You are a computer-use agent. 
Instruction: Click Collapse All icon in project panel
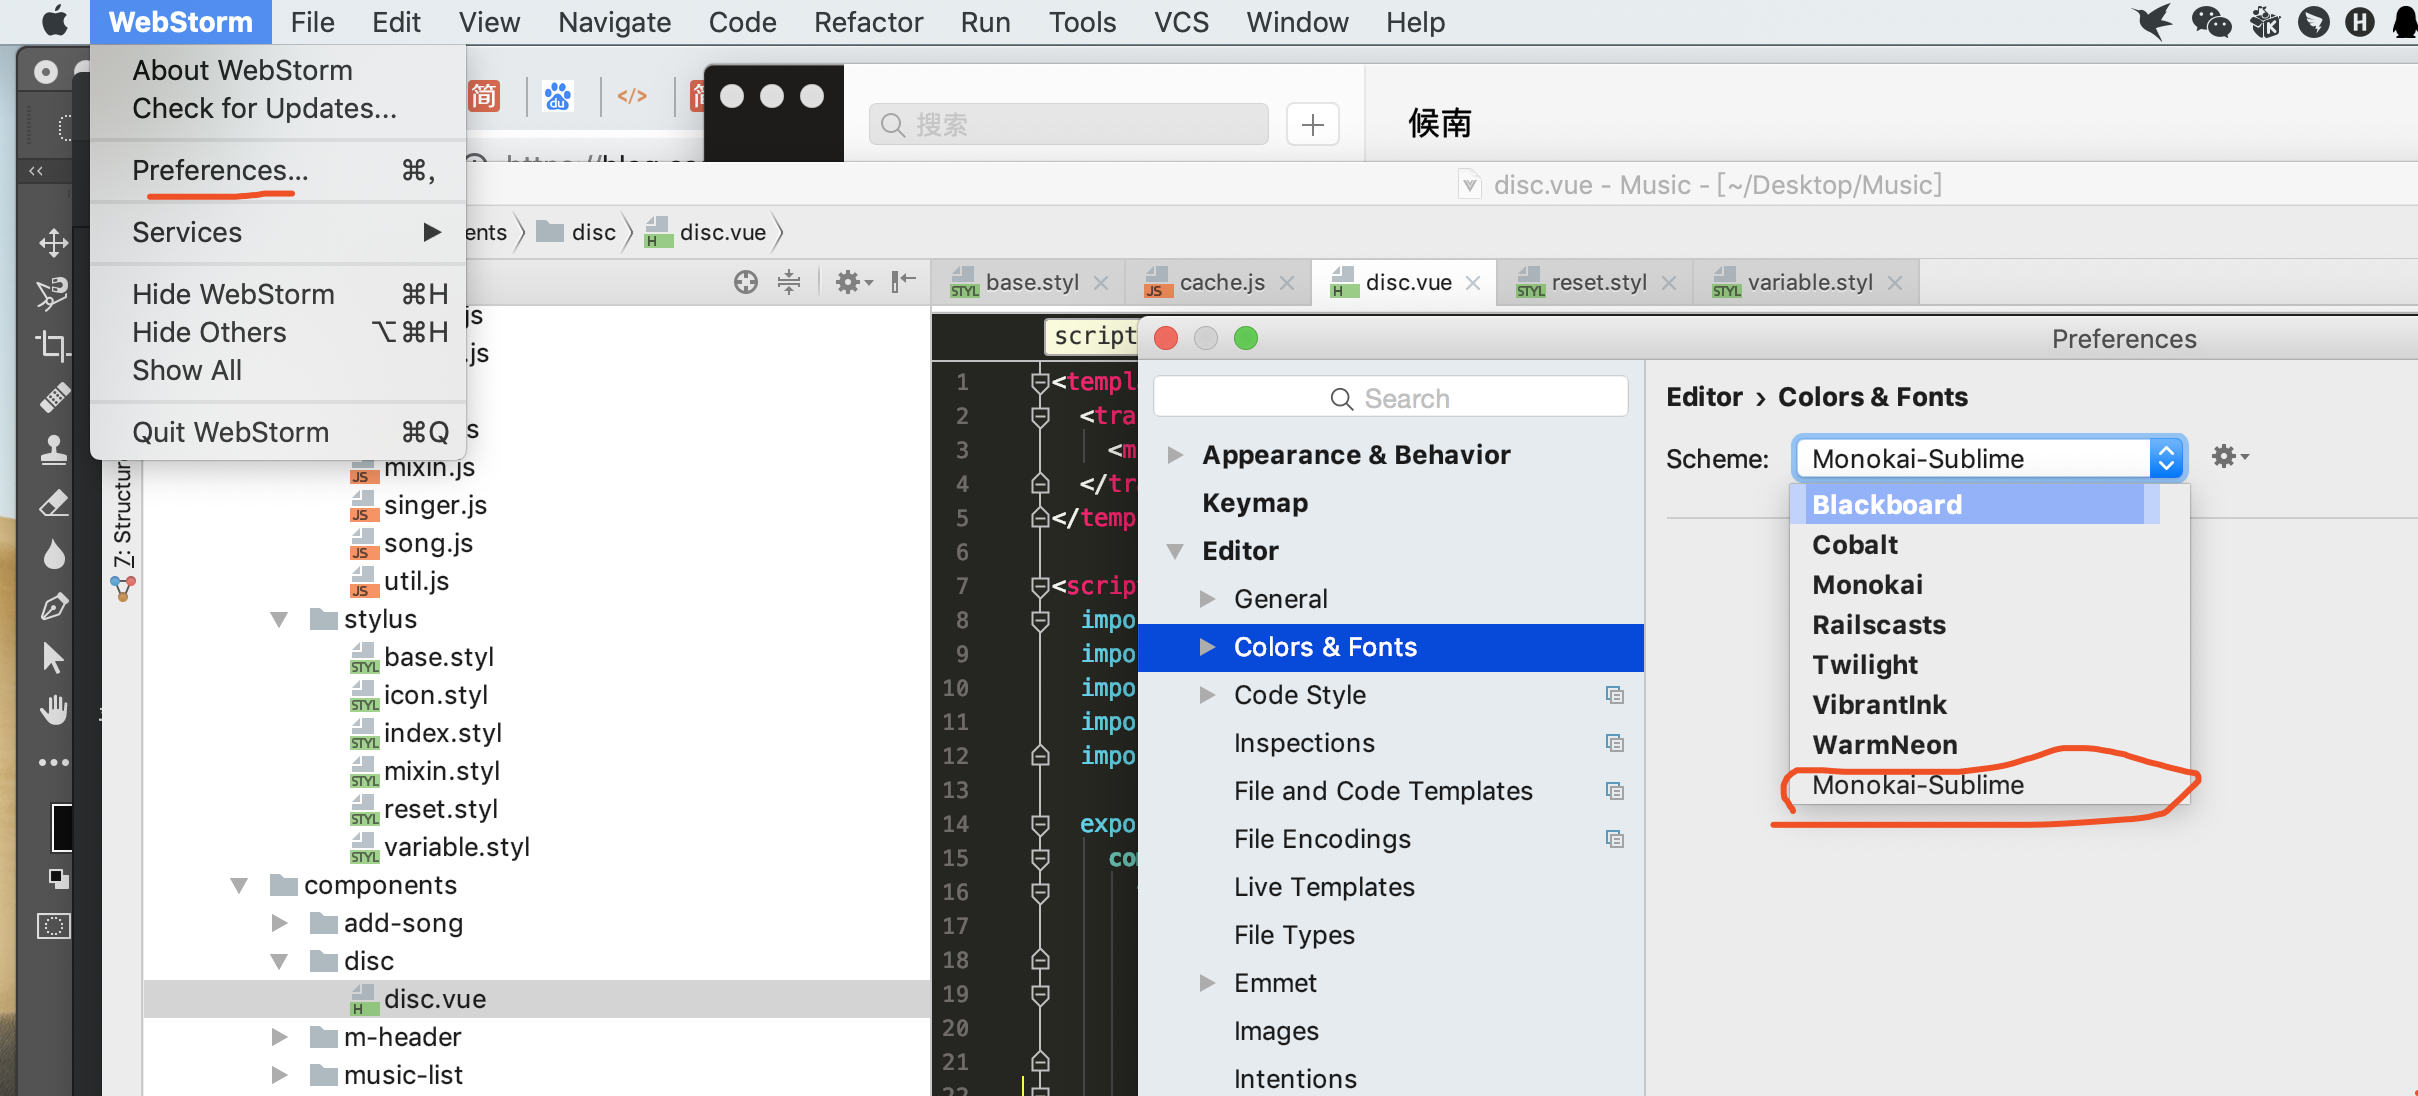tap(789, 282)
